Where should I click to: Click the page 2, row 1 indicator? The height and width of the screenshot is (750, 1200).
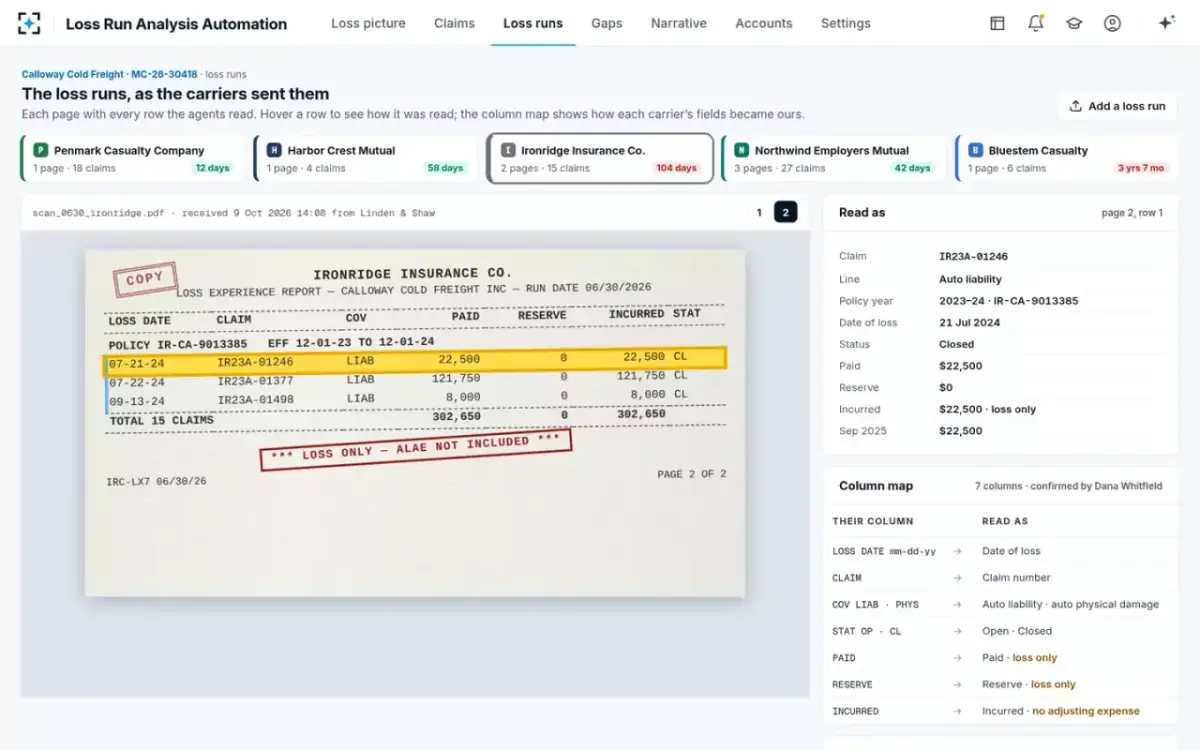(1132, 213)
